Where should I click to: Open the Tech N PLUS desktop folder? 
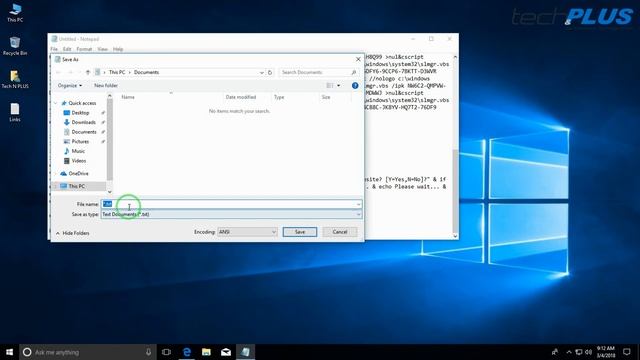tap(15, 79)
